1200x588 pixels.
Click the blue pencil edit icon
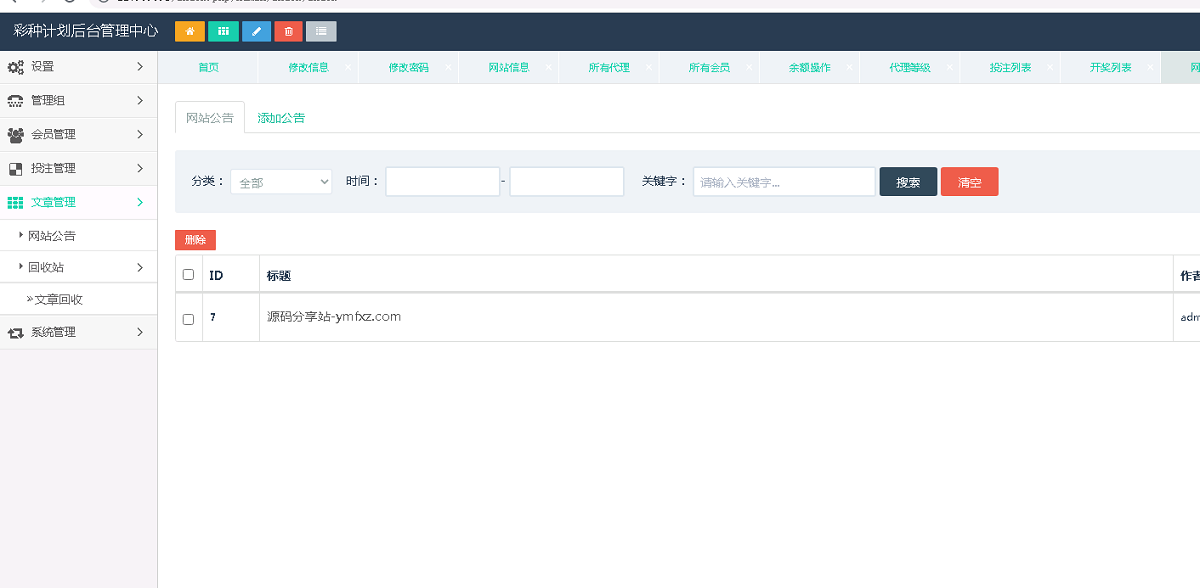[256, 31]
